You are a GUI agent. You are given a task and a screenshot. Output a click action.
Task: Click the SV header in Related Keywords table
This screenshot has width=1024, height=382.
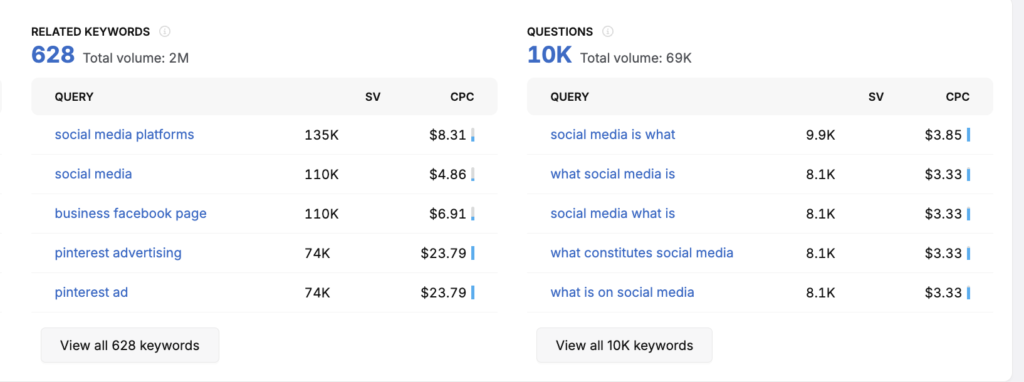click(x=373, y=97)
